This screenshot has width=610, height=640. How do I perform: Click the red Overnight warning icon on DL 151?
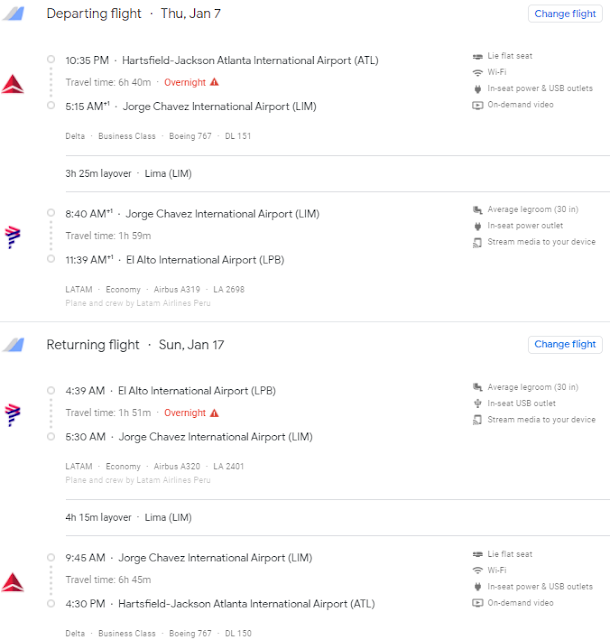coord(214,82)
